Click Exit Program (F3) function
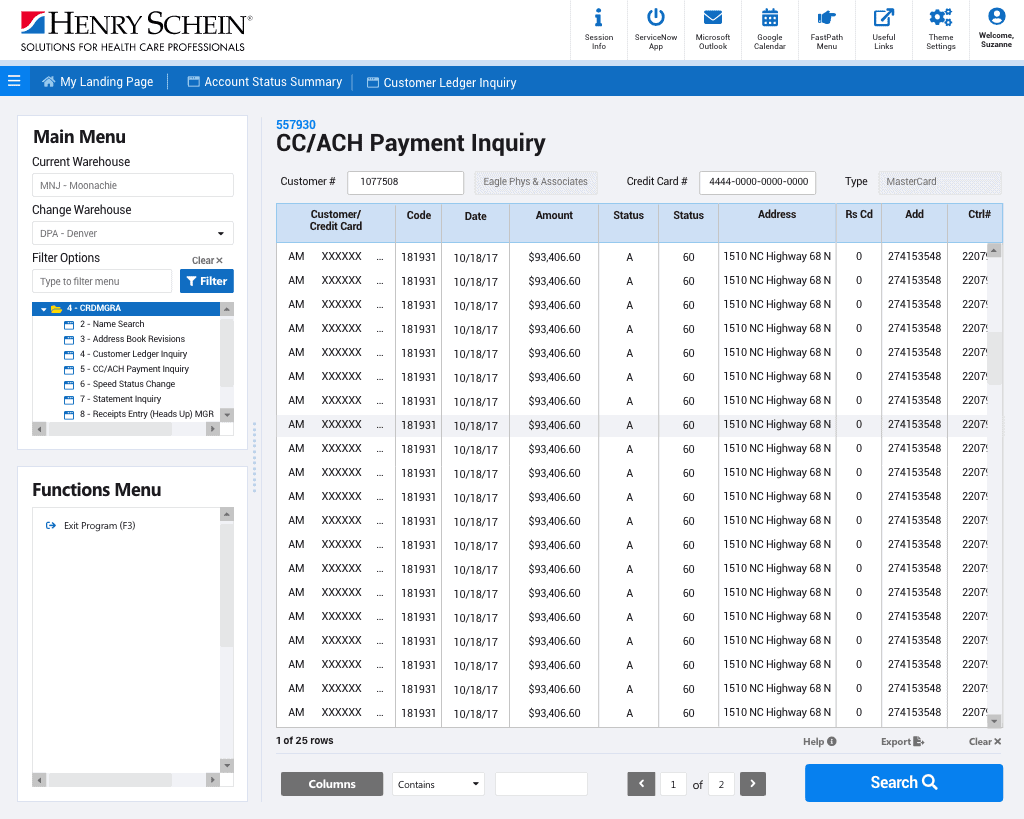1024x819 pixels. [x=99, y=526]
